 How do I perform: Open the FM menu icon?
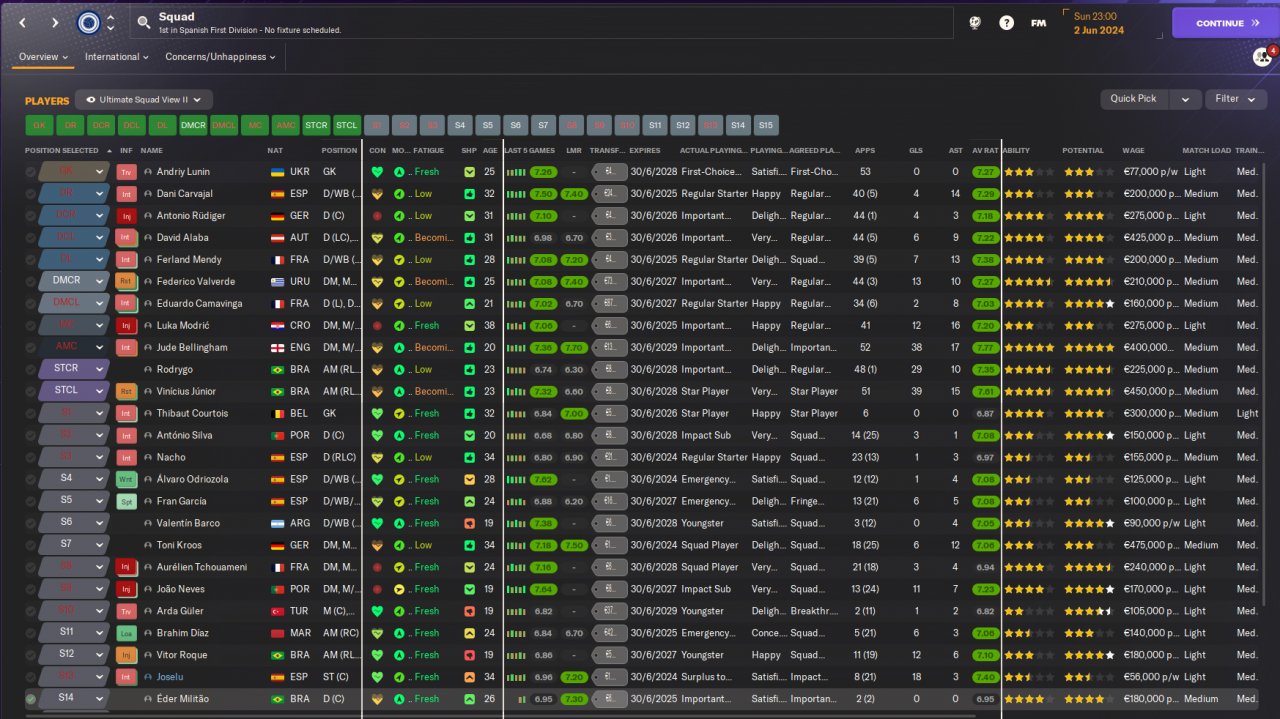coord(1038,22)
